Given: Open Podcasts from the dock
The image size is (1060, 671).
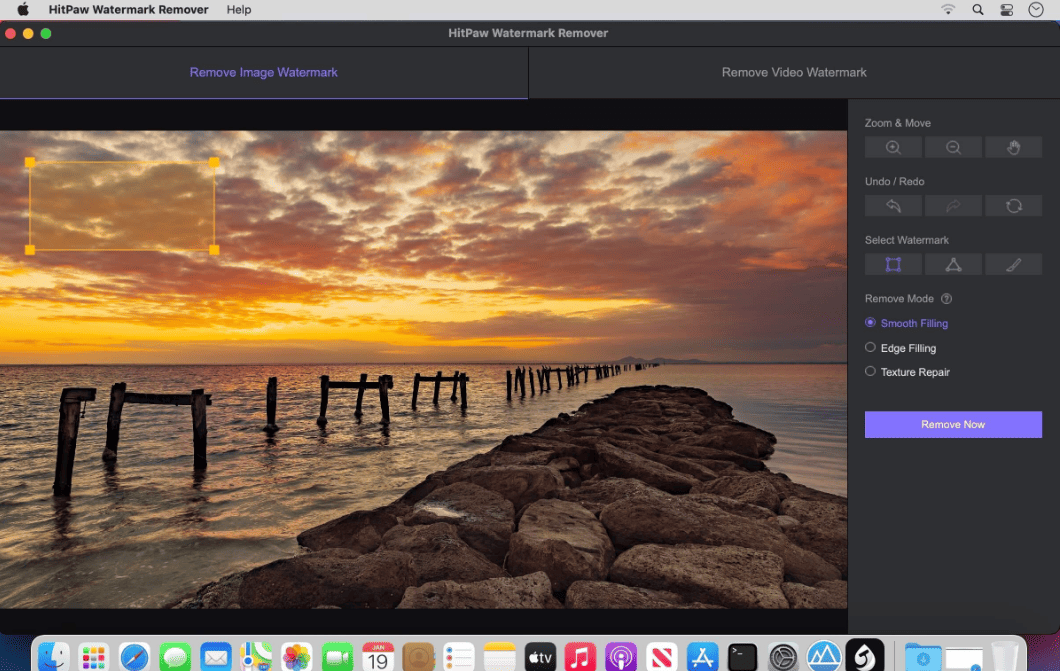Looking at the screenshot, I should (x=621, y=656).
